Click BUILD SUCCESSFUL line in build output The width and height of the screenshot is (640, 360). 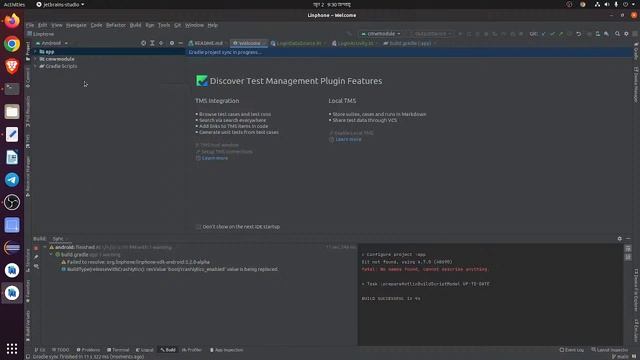tap(391, 298)
